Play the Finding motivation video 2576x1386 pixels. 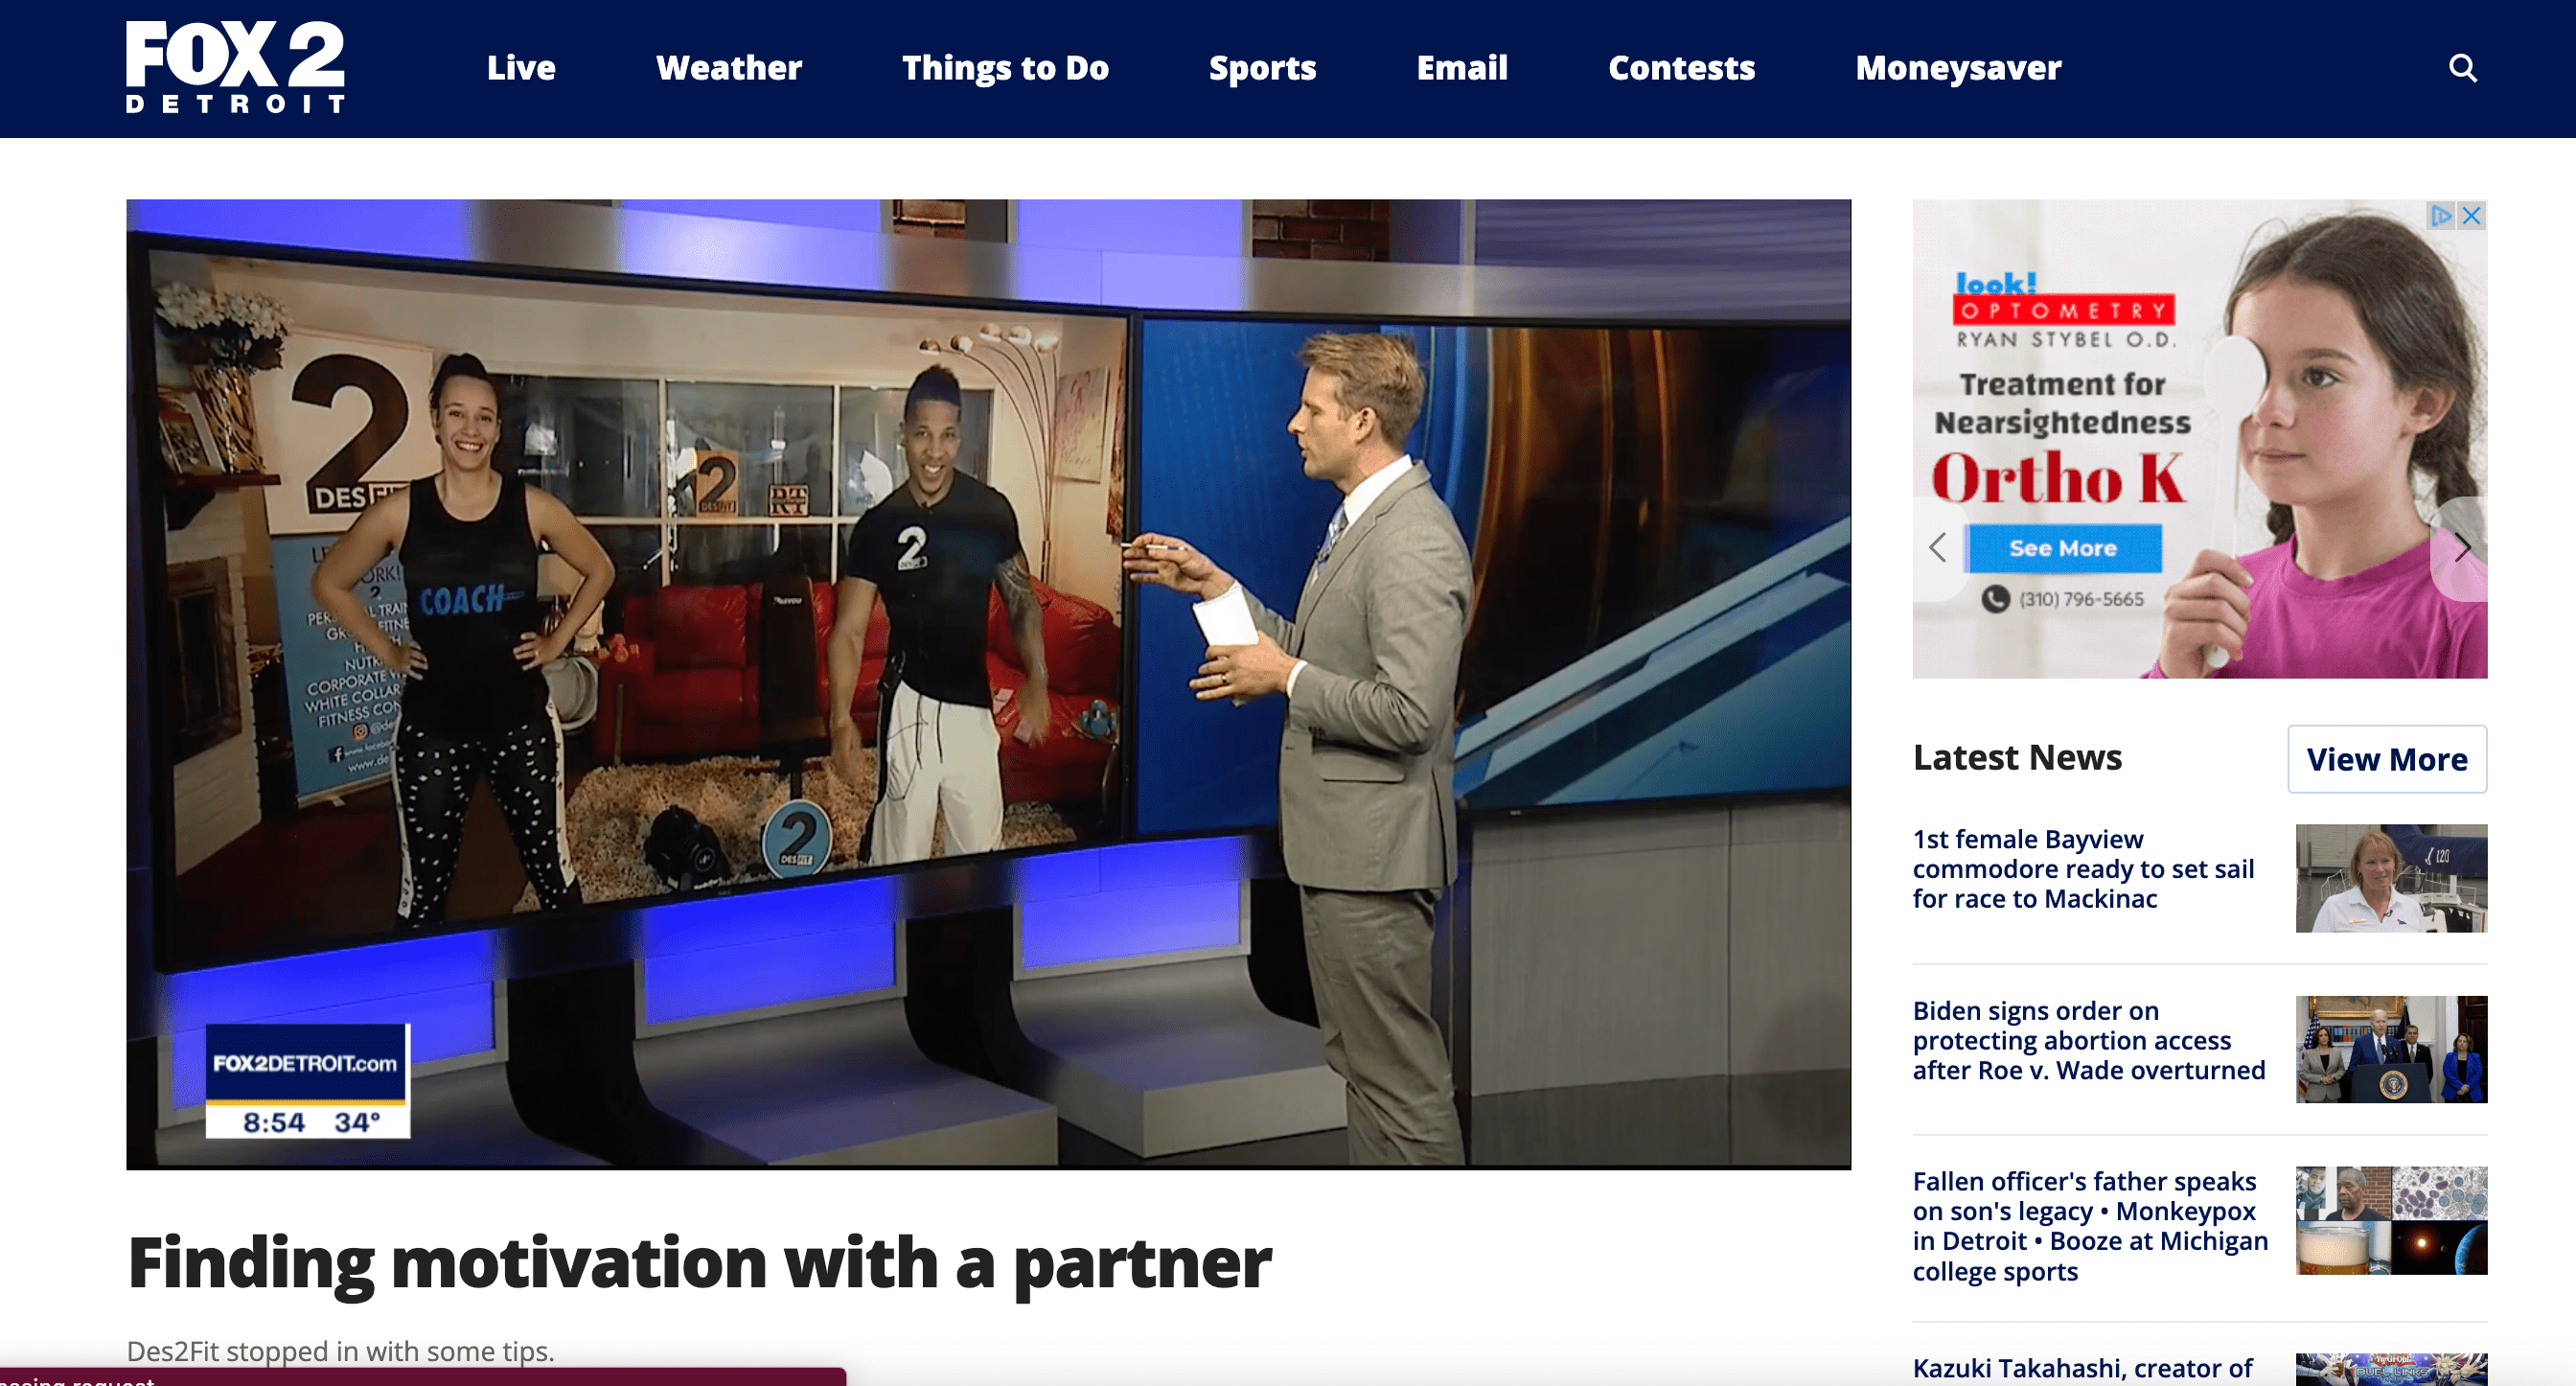[988, 684]
